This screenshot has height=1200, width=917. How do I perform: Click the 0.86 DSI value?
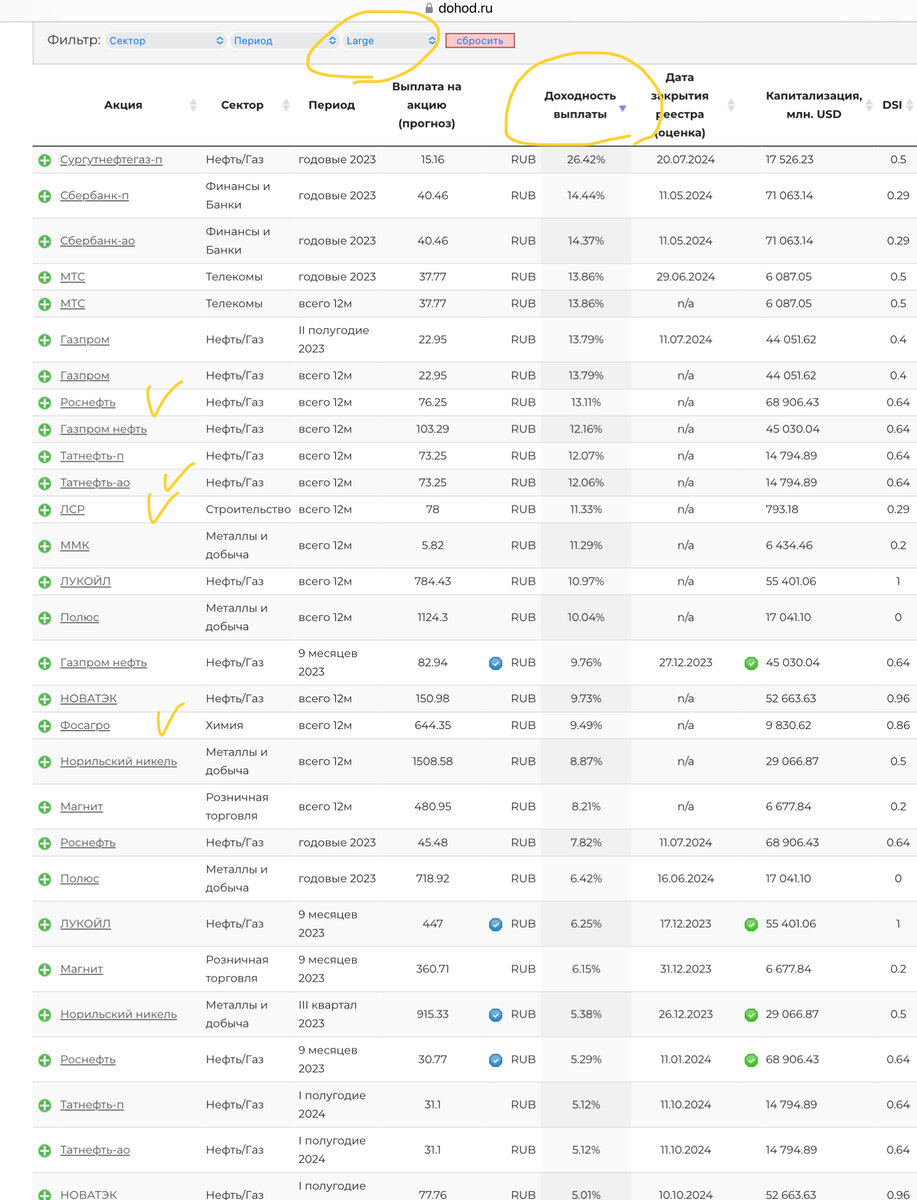pos(898,726)
